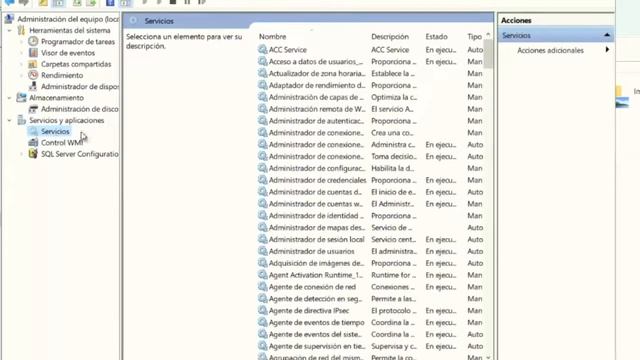
Task: Expand the Visor de eventos node
Action: (x=21, y=53)
